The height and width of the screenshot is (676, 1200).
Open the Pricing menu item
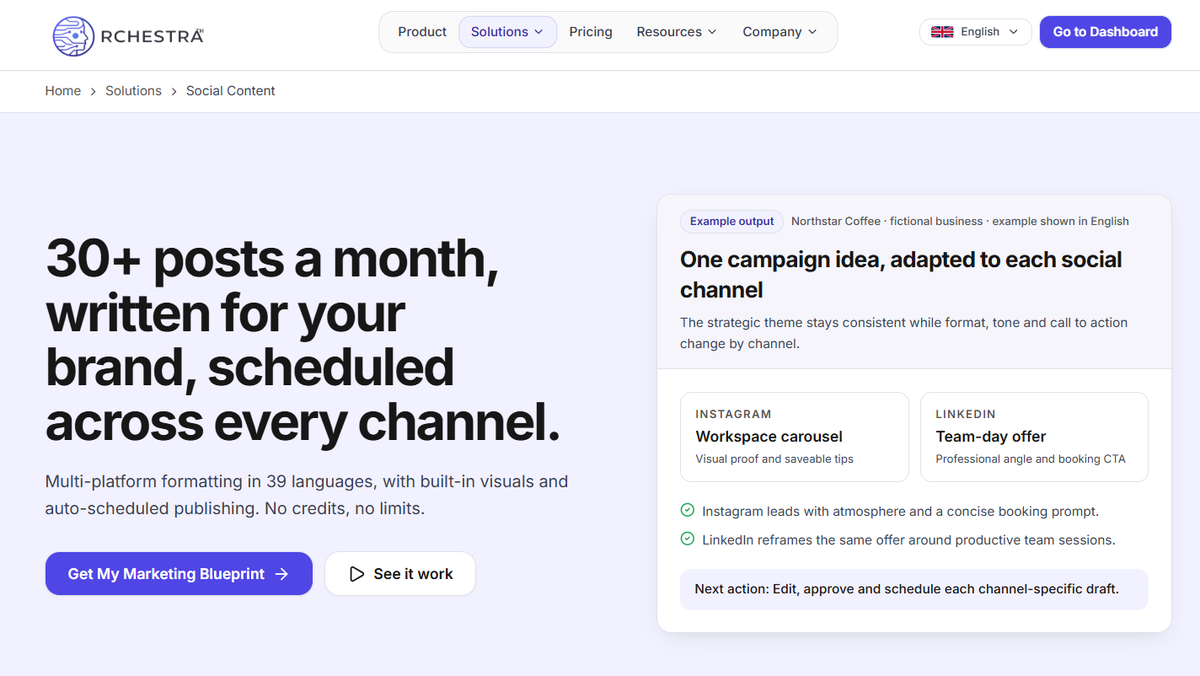point(590,32)
